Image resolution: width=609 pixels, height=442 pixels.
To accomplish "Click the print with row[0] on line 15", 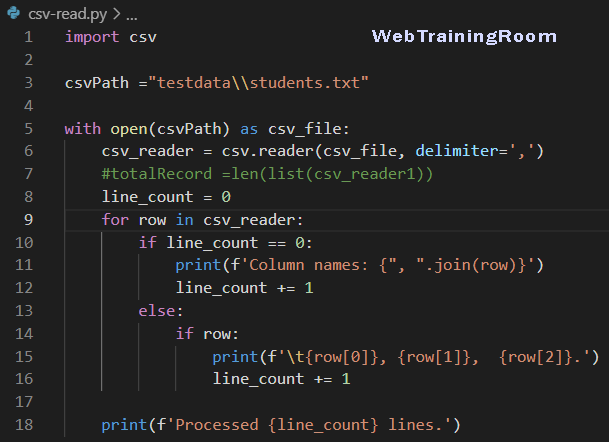I will click(x=405, y=357).
